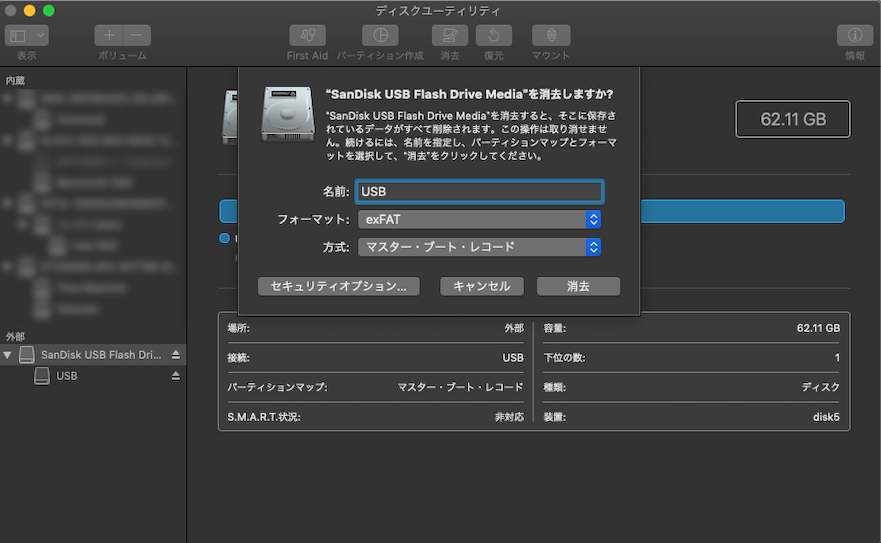The height and width of the screenshot is (543, 881).
Task: Click the 62.11 GB capacity box
Action: (x=793, y=119)
